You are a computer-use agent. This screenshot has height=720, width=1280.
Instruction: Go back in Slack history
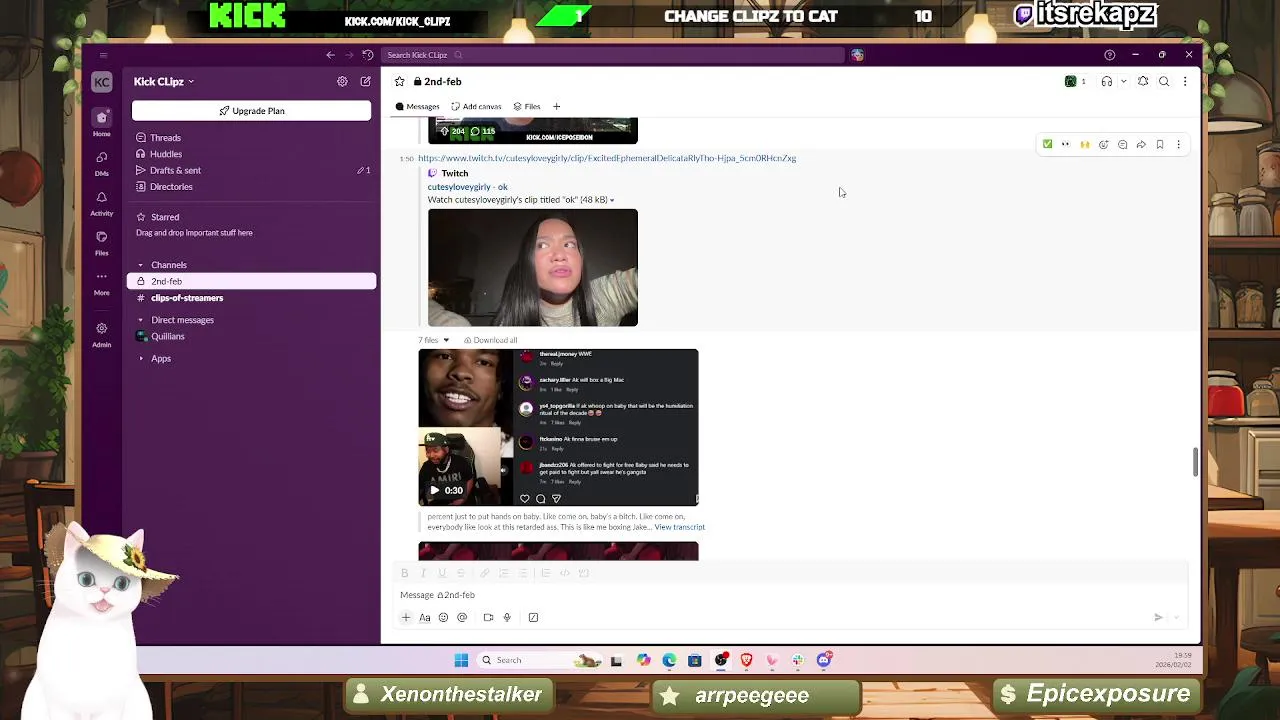coord(330,54)
